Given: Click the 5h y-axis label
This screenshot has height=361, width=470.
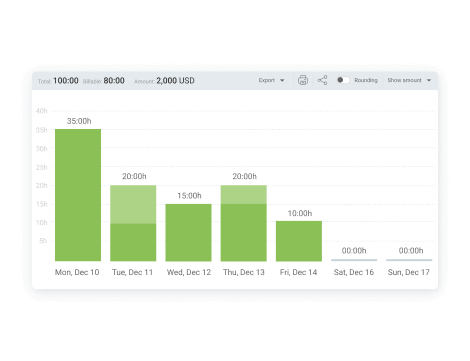Looking at the screenshot, I should 43,241.
